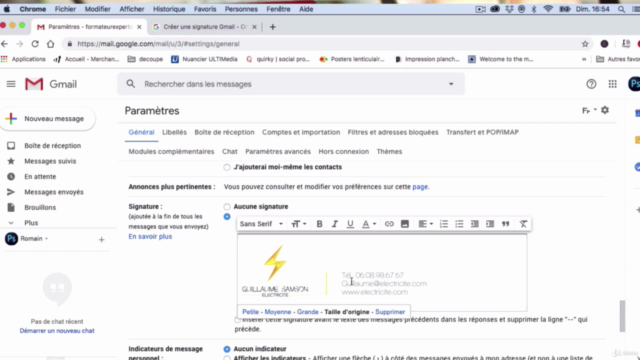640x360 pixels.
Task: Click the search magnifier icon
Action: (x=130, y=84)
